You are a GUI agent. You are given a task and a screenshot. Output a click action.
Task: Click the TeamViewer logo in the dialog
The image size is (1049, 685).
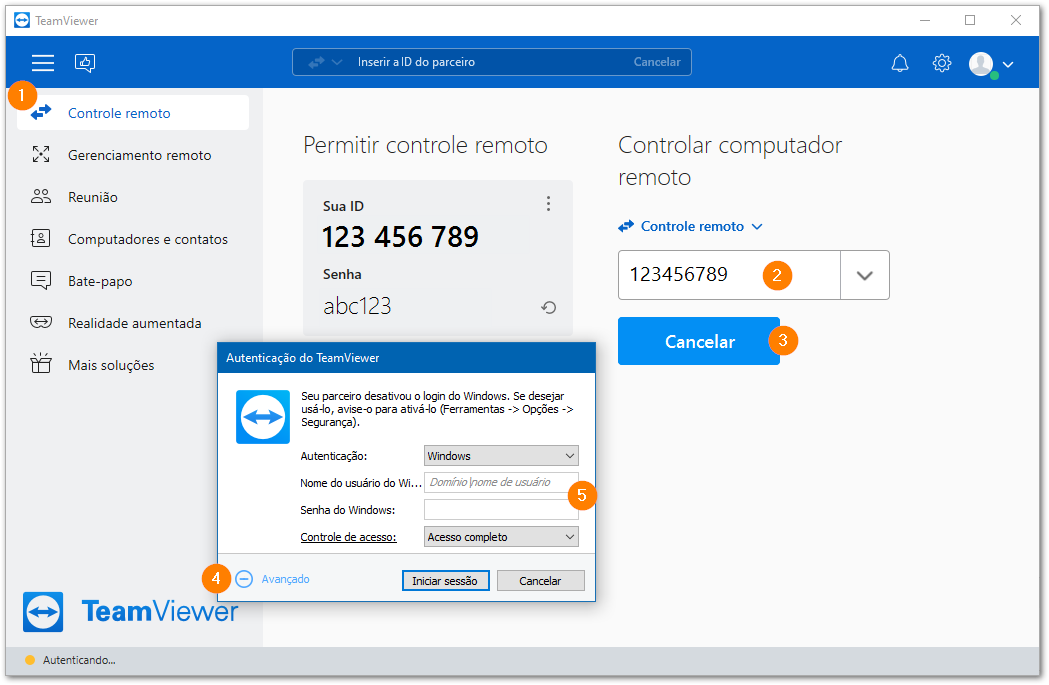click(263, 417)
